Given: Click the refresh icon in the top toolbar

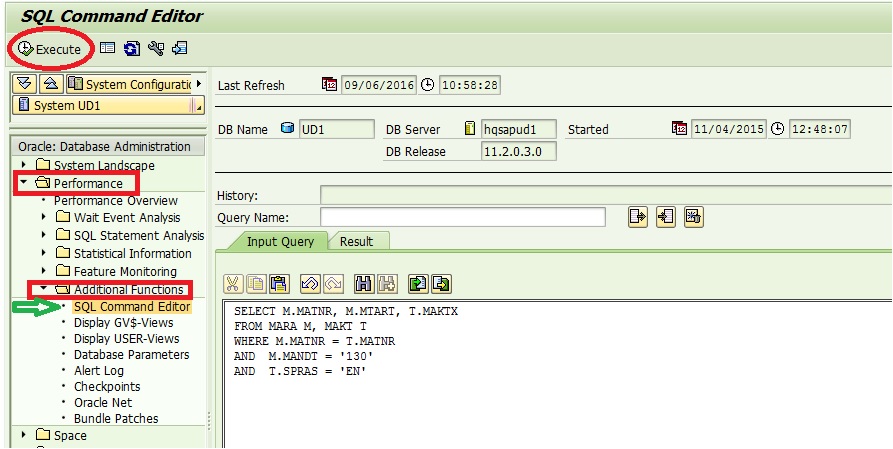Looking at the screenshot, I should click(132, 48).
